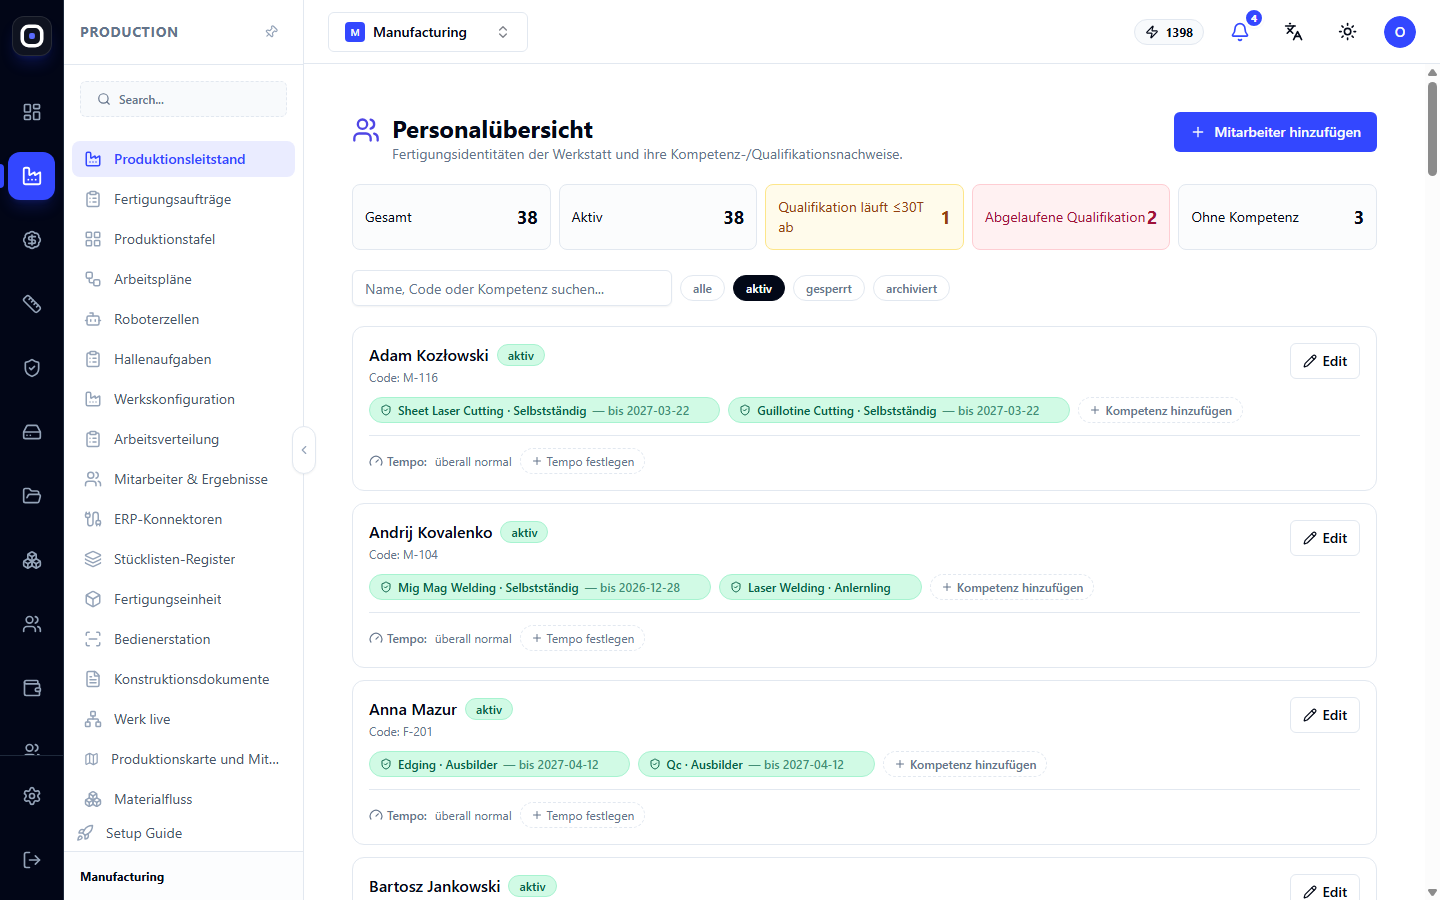Focus the Name, Code oder Kompetenz search field
This screenshot has height=900, width=1440.
click(512, 289)
